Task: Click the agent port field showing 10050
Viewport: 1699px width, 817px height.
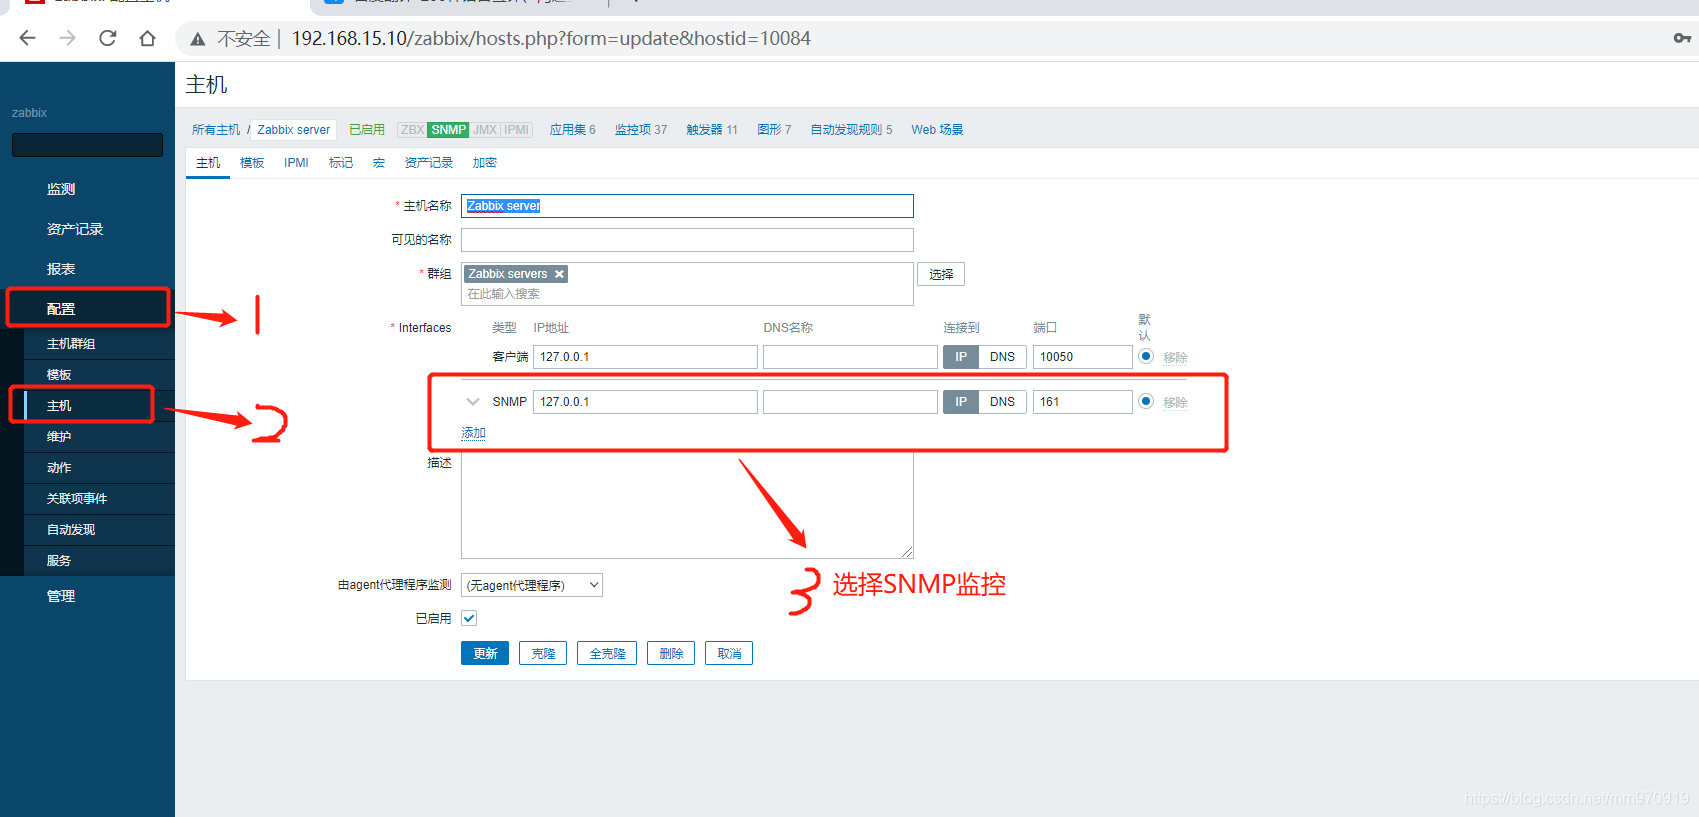Action: (1083, 357)
